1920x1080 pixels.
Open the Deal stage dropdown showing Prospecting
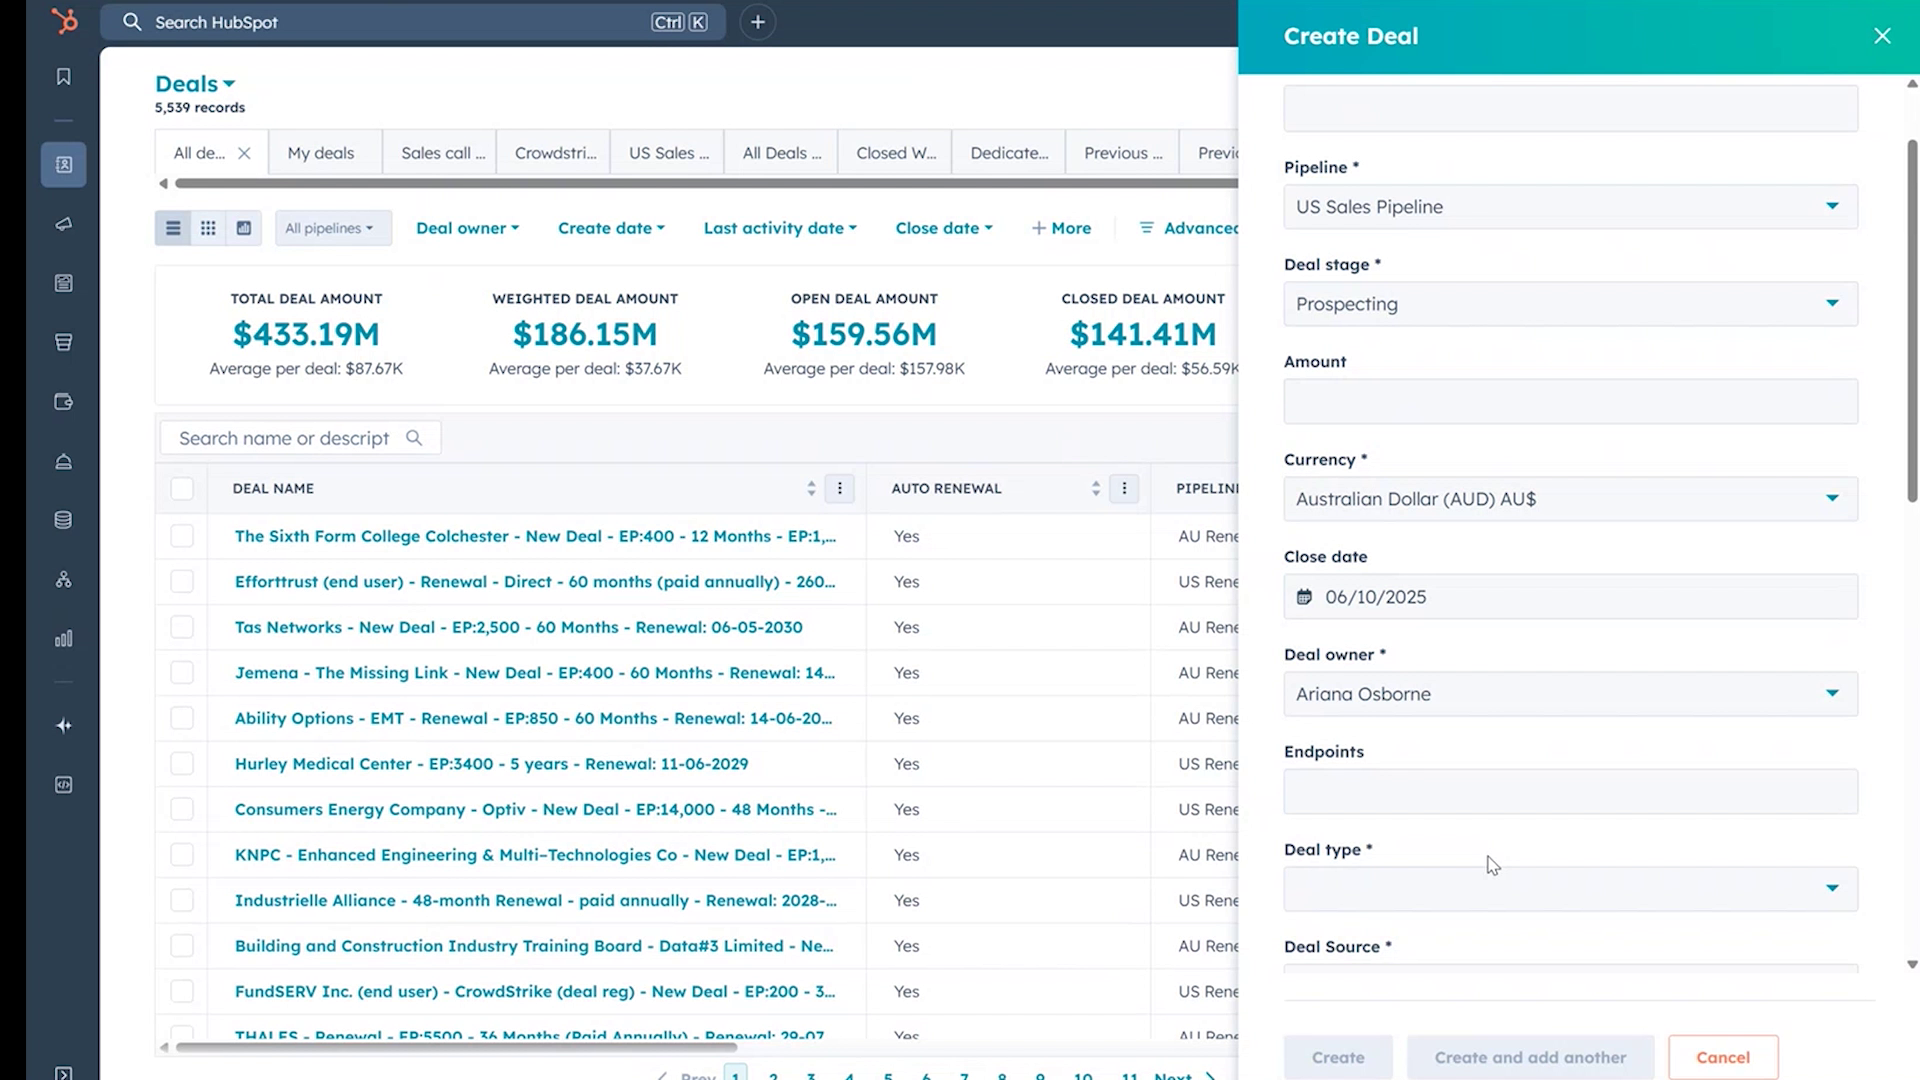(x=1568, y=303)
